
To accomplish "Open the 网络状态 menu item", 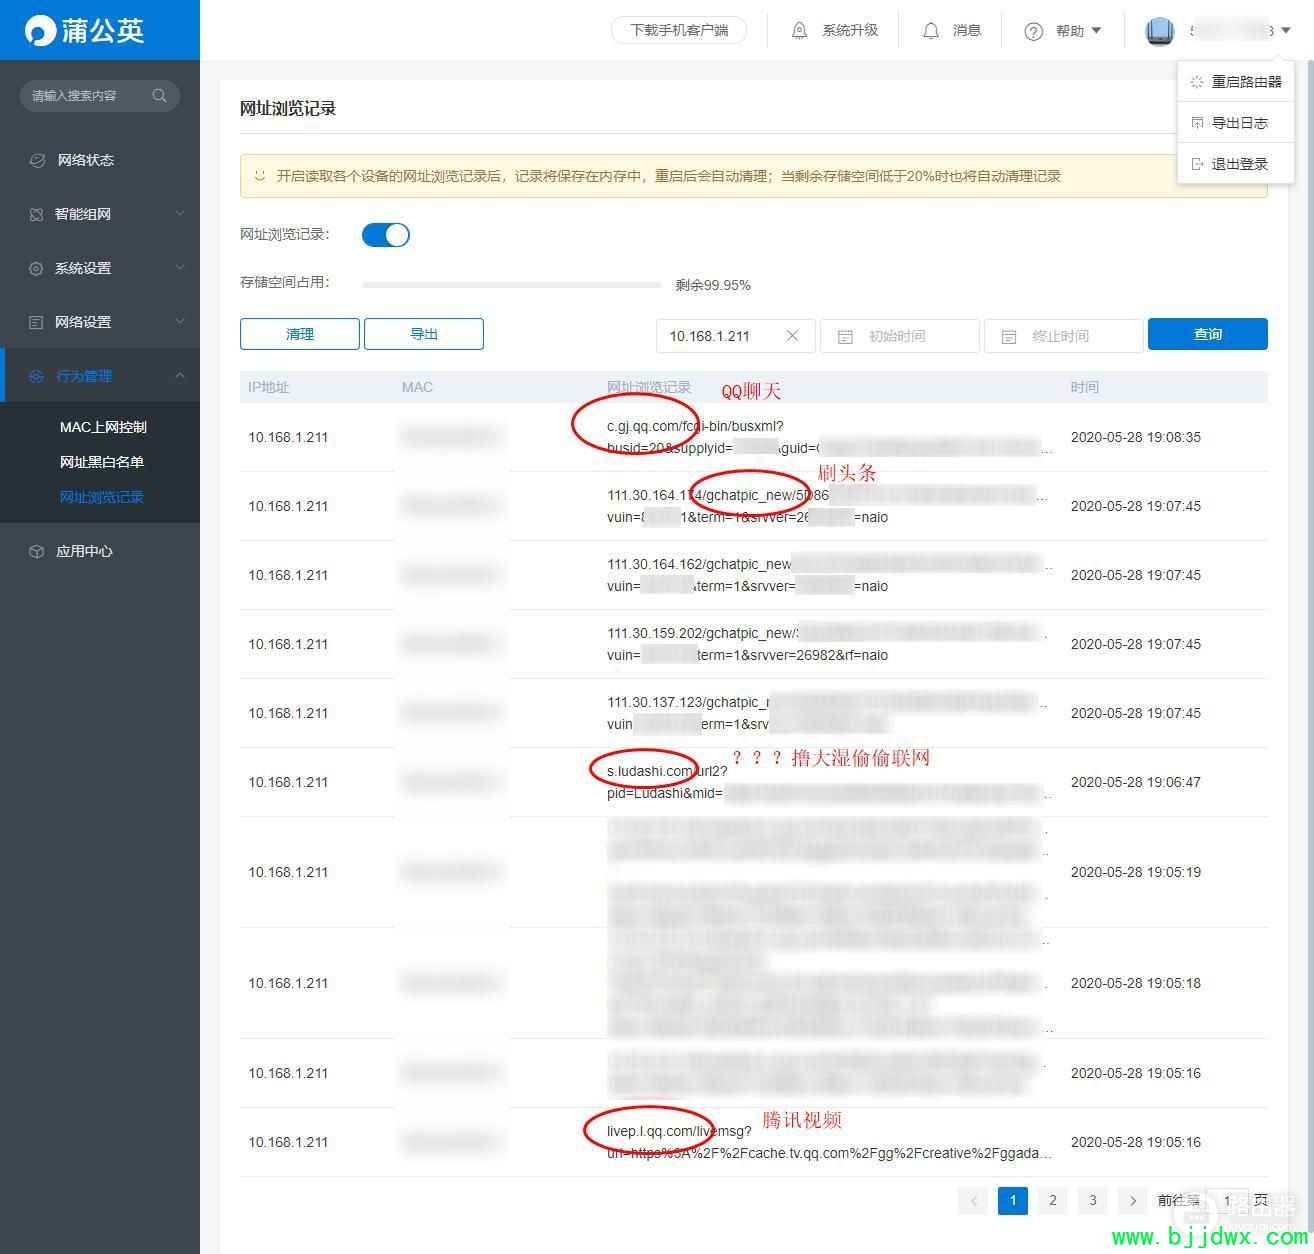I will 100,160.
